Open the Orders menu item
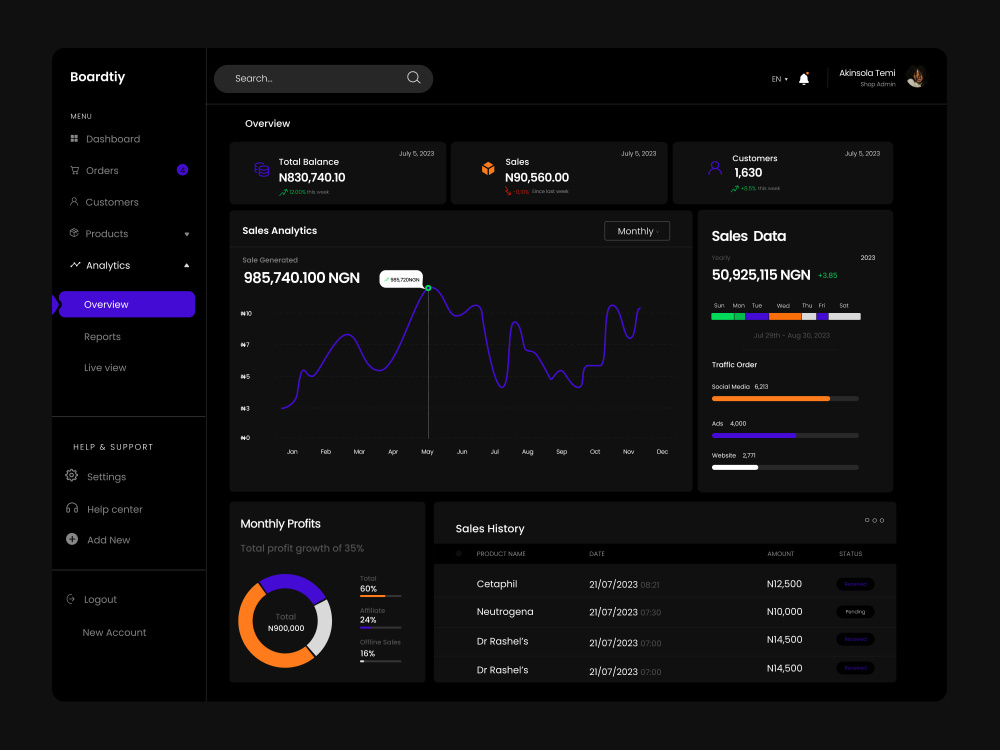 (102, 170)
